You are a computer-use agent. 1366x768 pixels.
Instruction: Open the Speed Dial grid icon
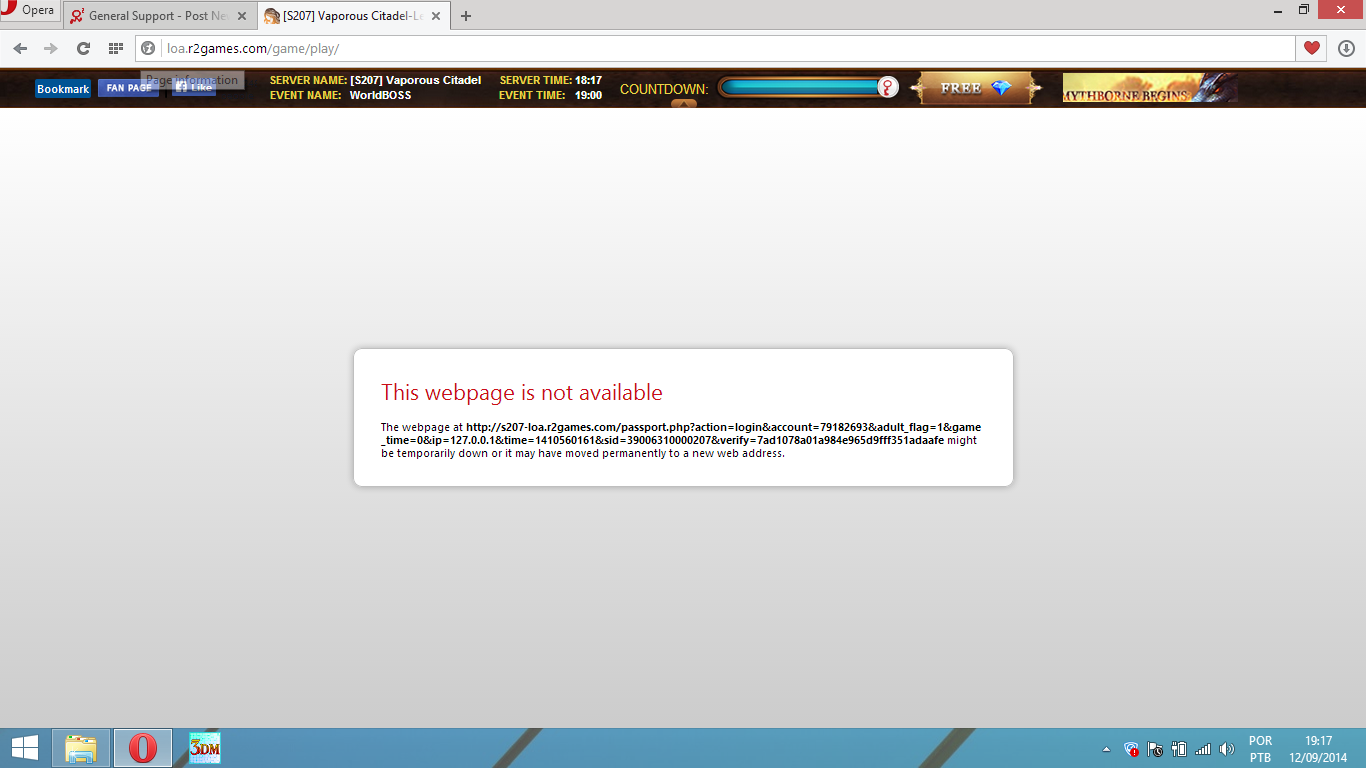coord(116,48)
